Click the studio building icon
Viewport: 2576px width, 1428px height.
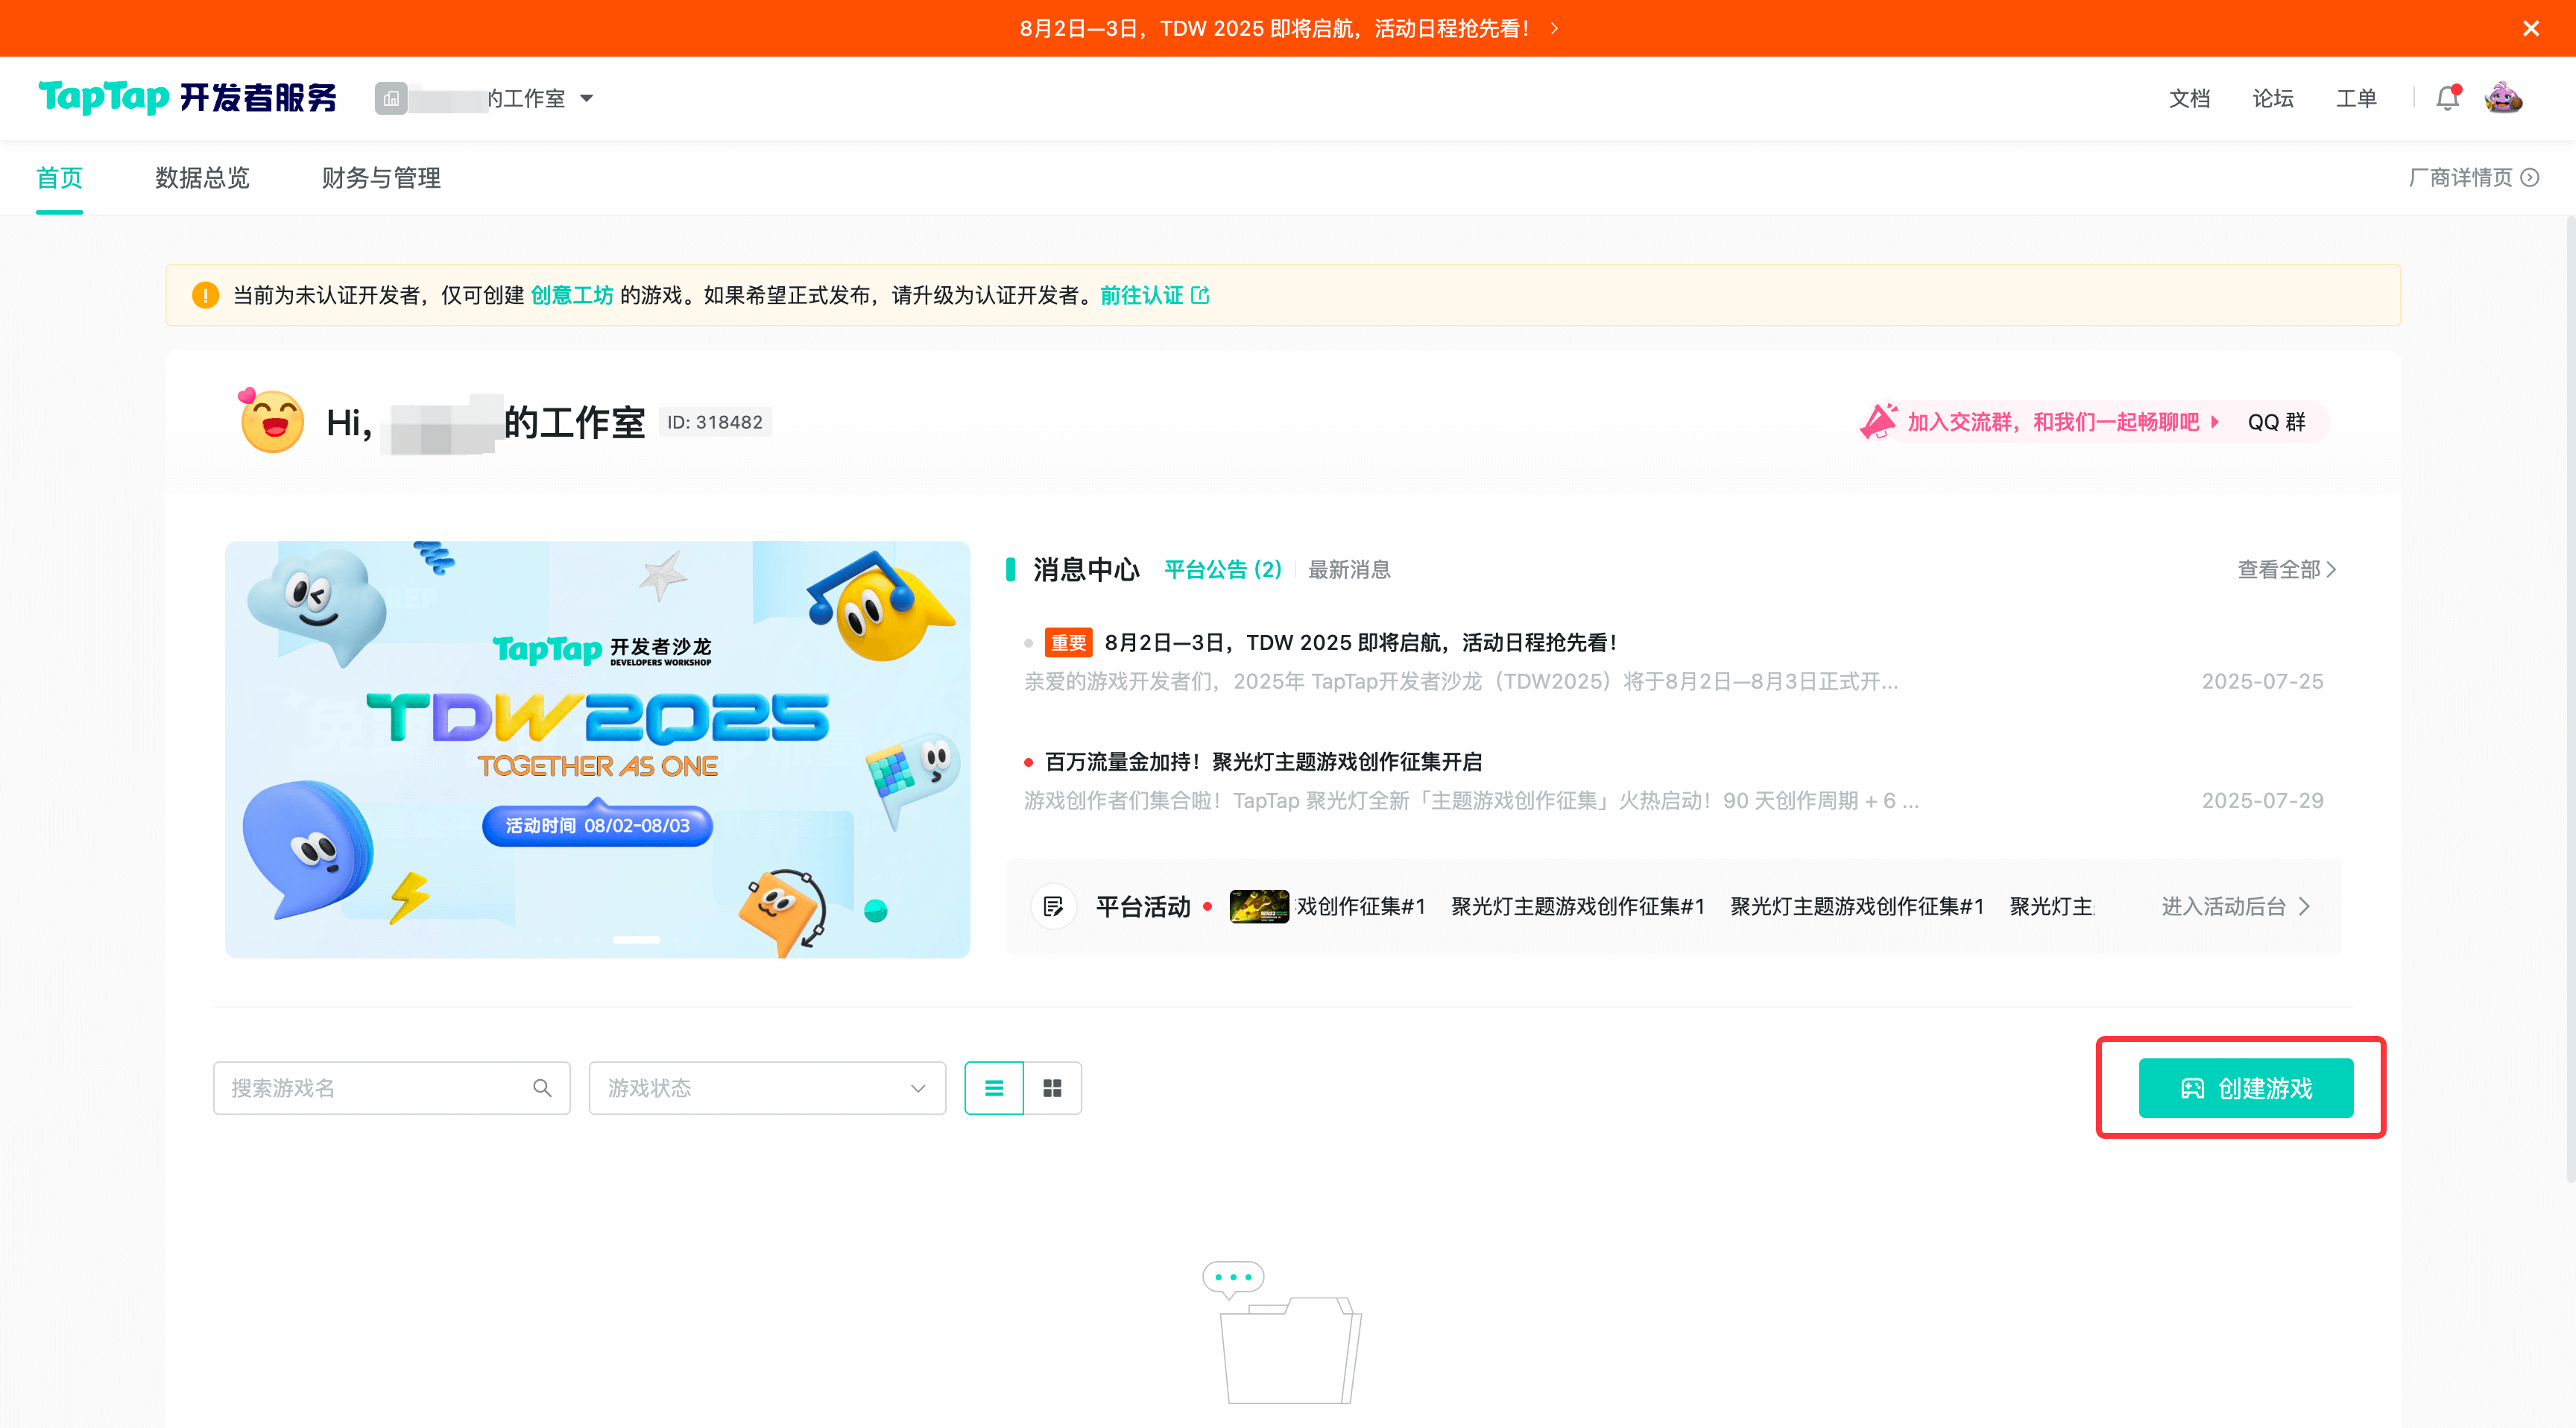tap(391, 98)
